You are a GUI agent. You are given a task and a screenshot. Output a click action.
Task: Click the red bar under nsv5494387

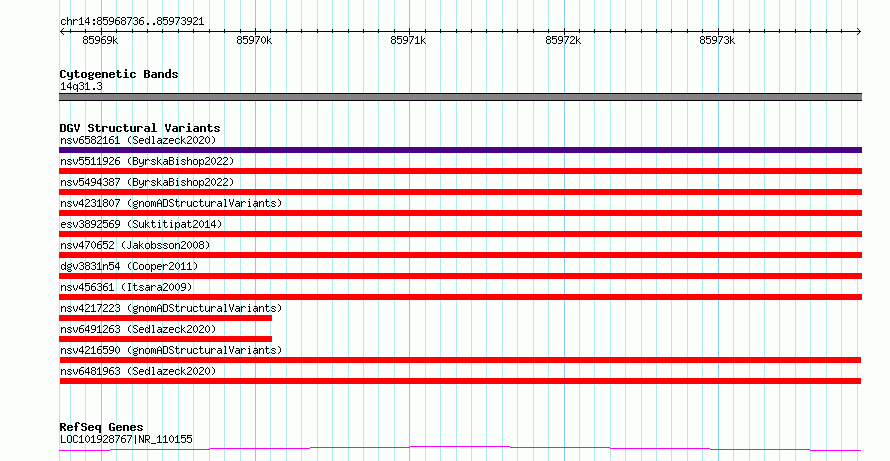[460, 192]
